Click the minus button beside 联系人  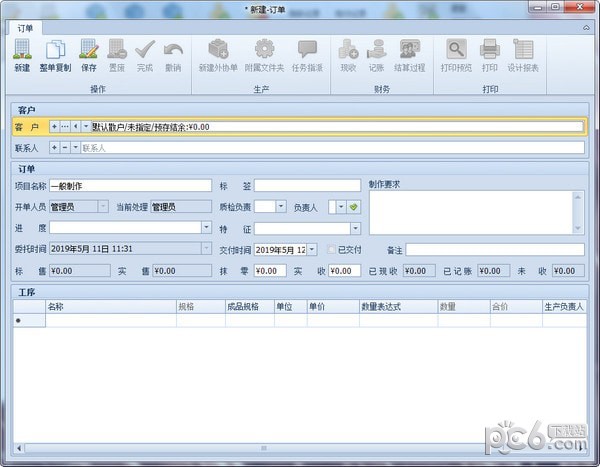(x=64, y=147)
